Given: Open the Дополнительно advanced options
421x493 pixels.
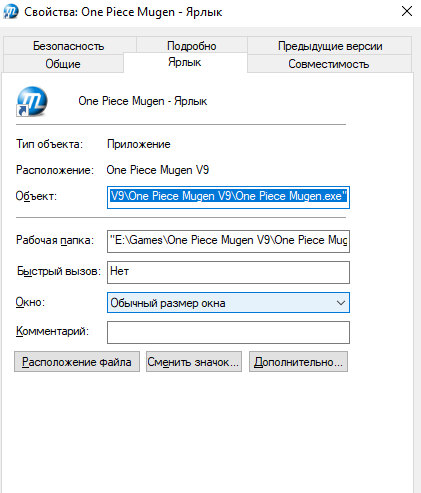Looking at the screenshot, I should click(298, 362).
